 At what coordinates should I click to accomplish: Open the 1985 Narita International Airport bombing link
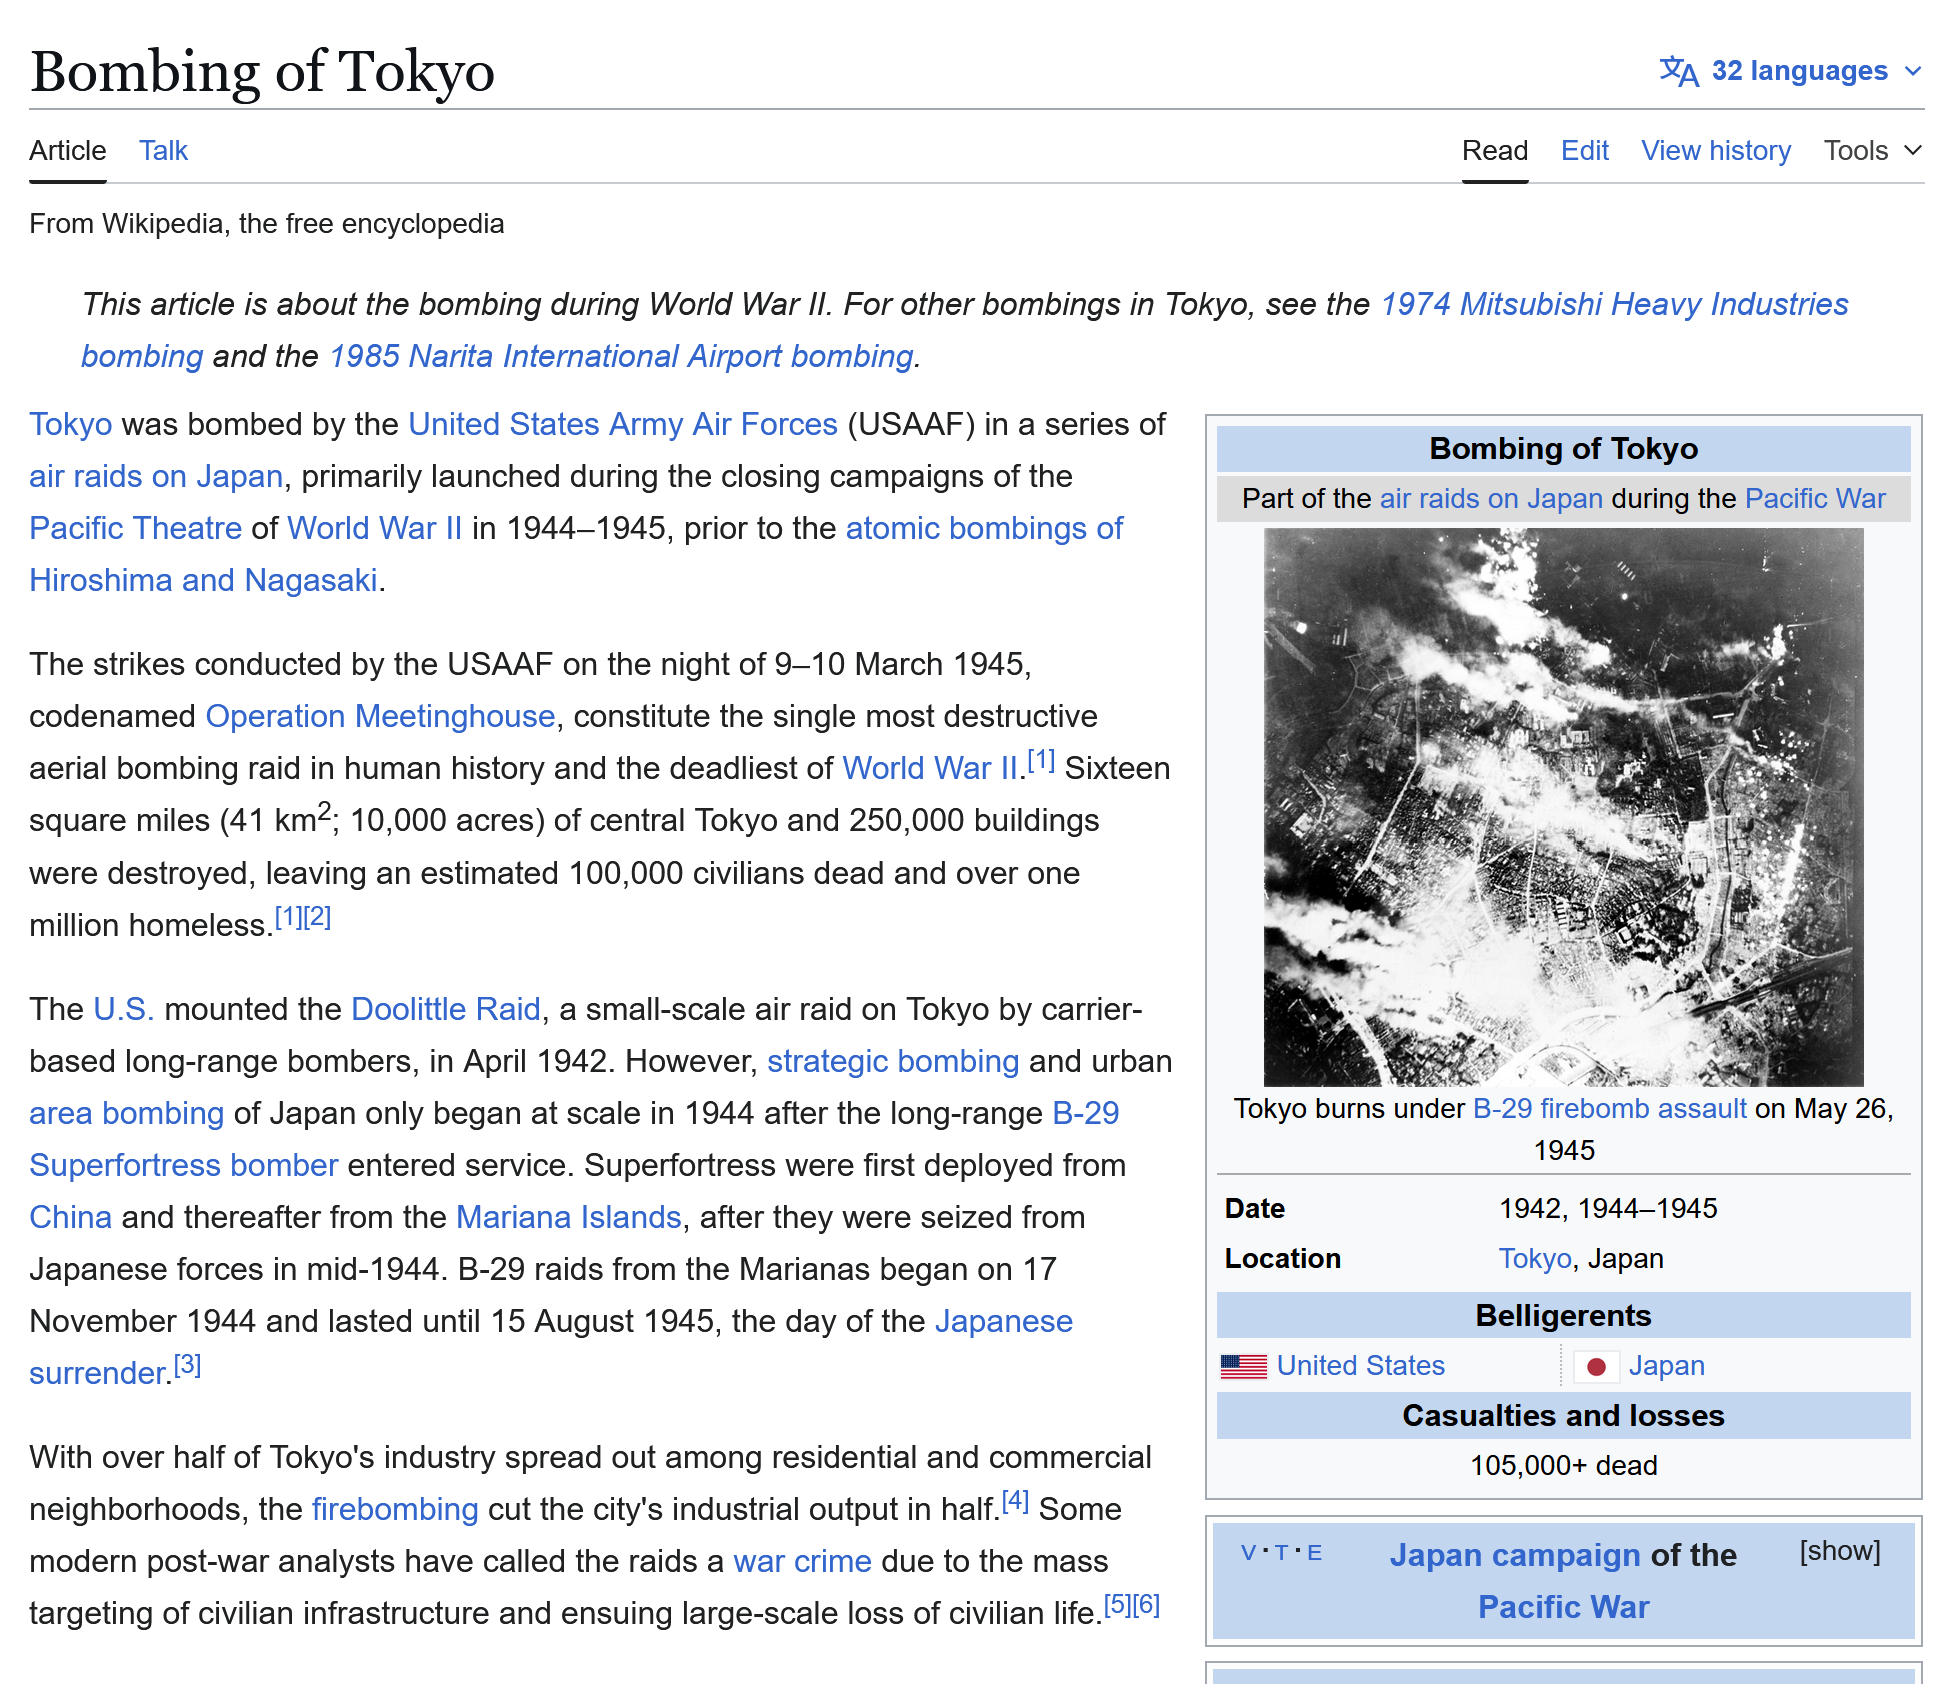tap(620, 356)
